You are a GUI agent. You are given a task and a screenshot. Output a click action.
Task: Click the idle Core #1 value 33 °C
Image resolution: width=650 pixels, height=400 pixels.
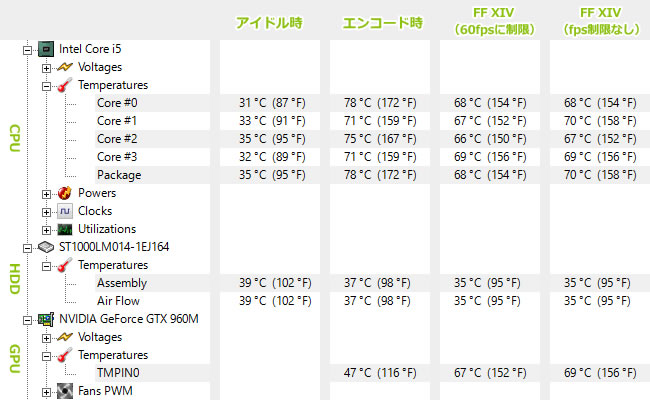click(272, 121)
